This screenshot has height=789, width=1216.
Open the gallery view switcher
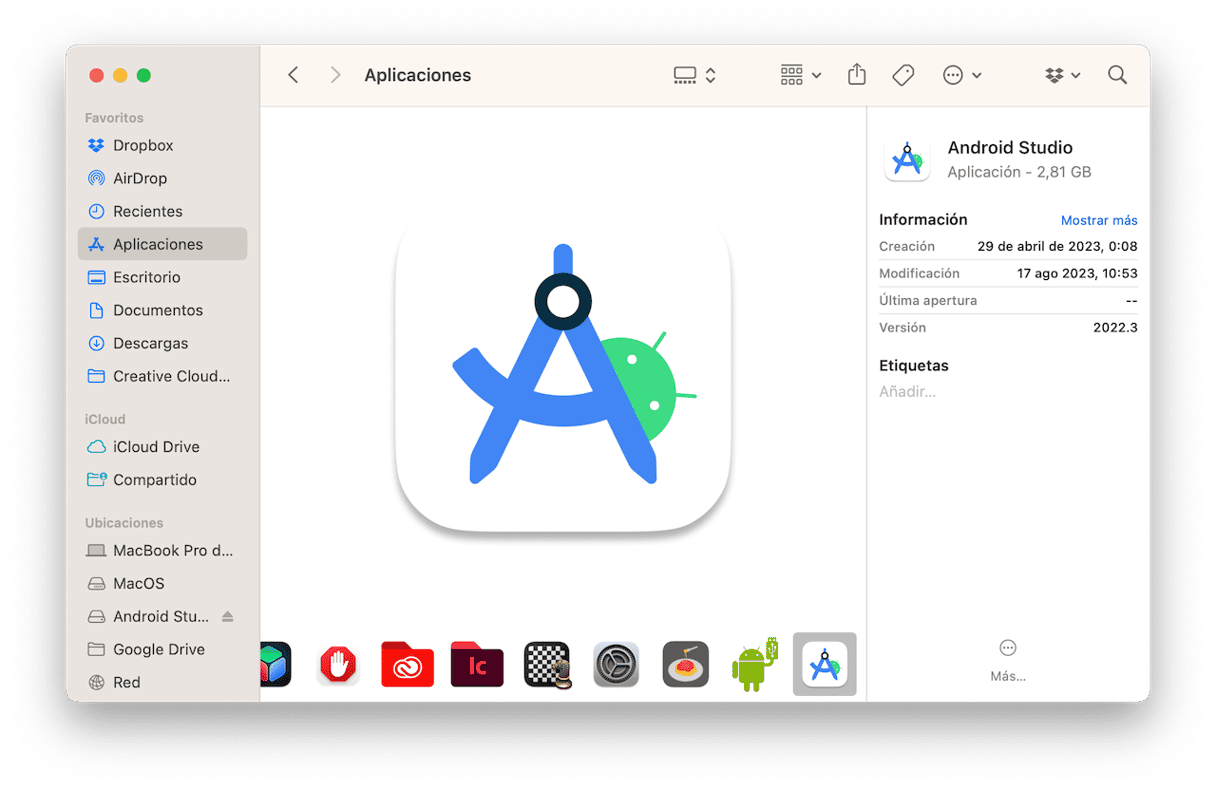[x=695, y=75]
